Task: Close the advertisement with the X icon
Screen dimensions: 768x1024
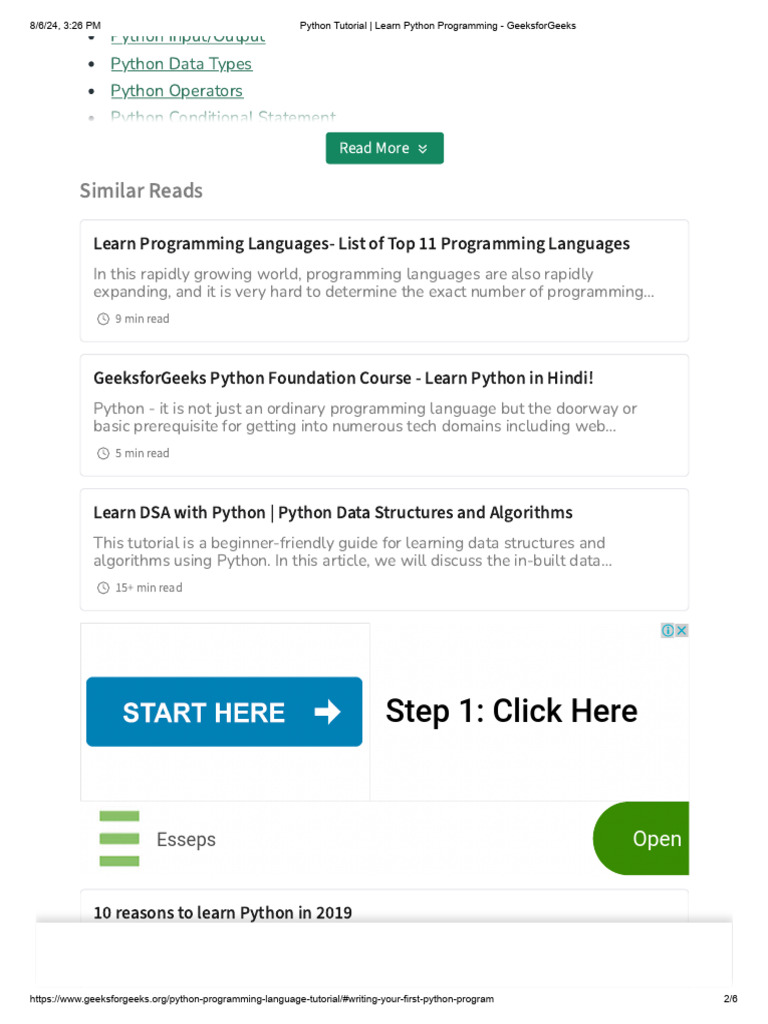Action: [x=681, y=631]
